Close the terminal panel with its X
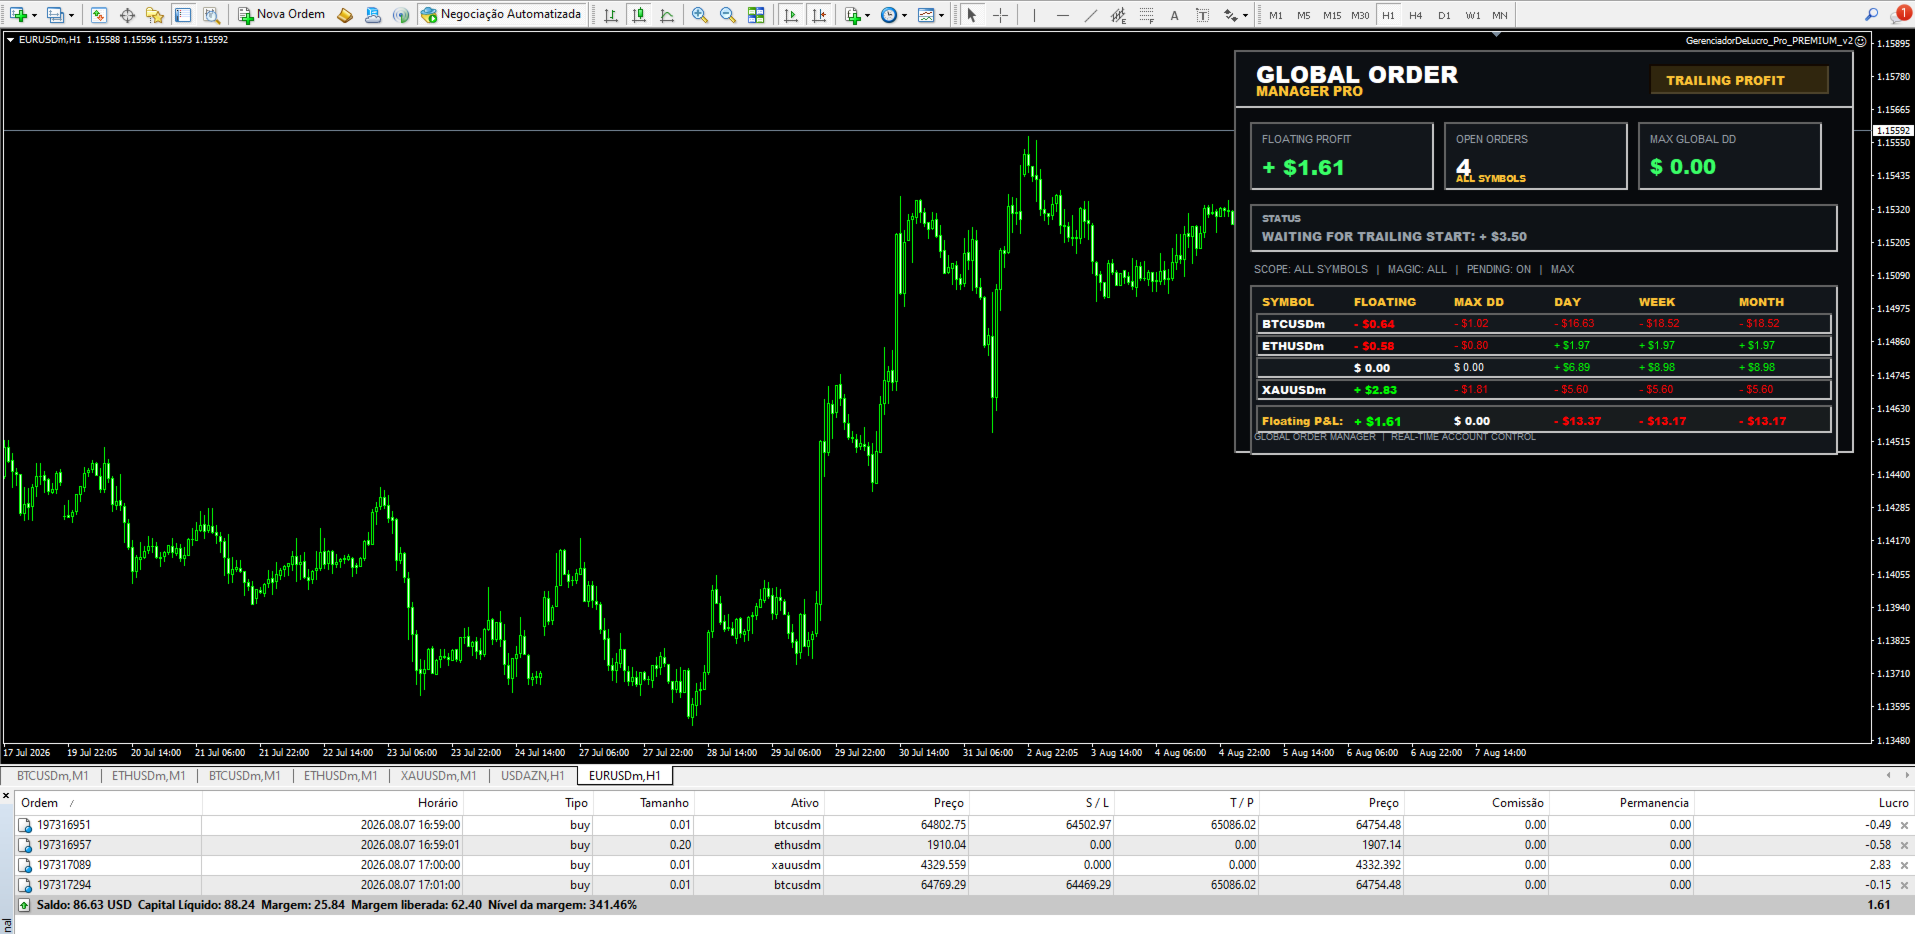The image size is (1915, 934). pyautogui.click(x=6, y=797)
